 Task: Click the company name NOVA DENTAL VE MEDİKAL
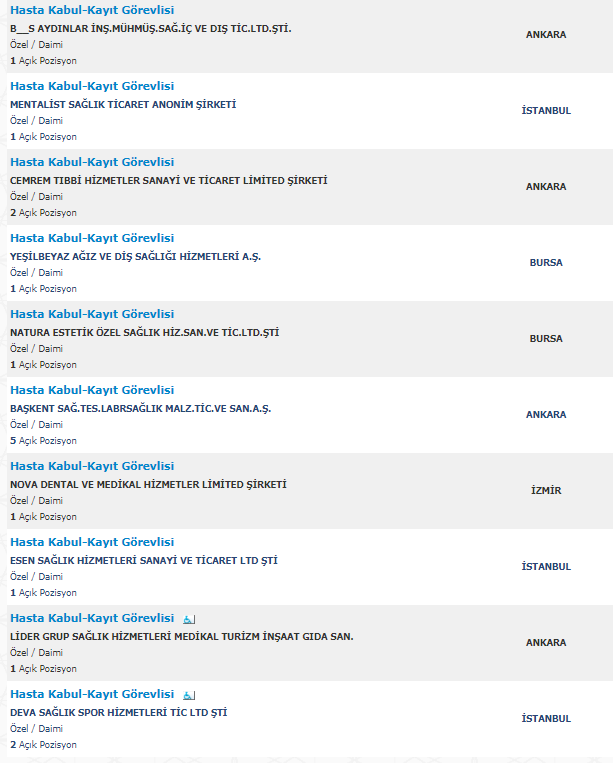point(148,485)
